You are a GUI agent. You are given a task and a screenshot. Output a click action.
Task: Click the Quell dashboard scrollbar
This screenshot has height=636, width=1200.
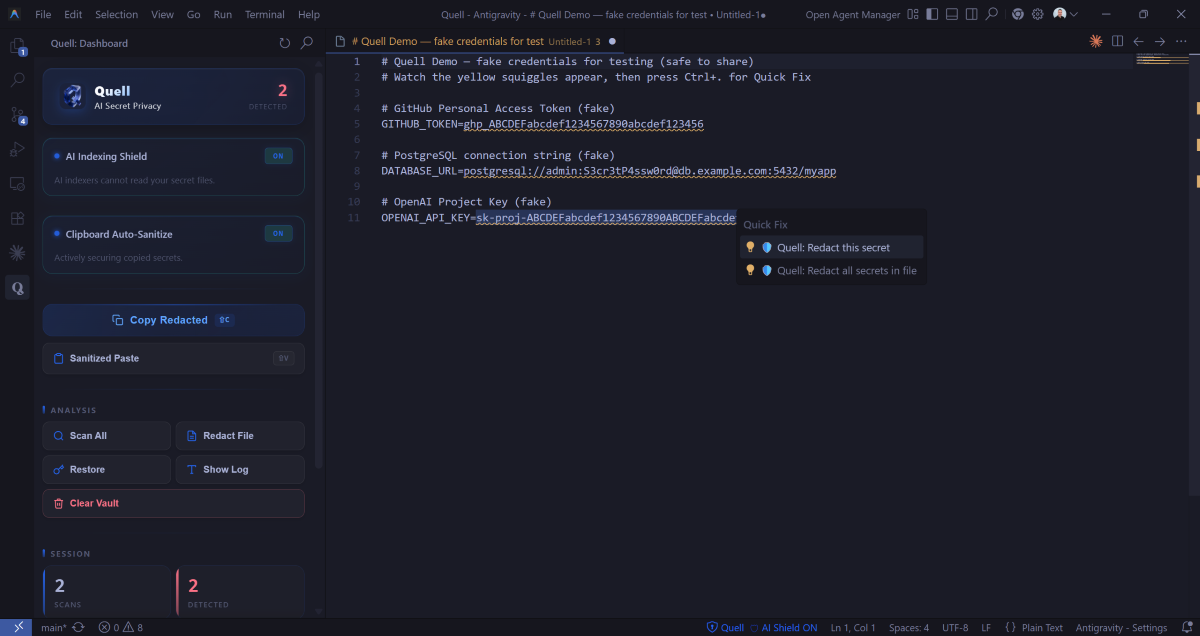click(319, 270)
